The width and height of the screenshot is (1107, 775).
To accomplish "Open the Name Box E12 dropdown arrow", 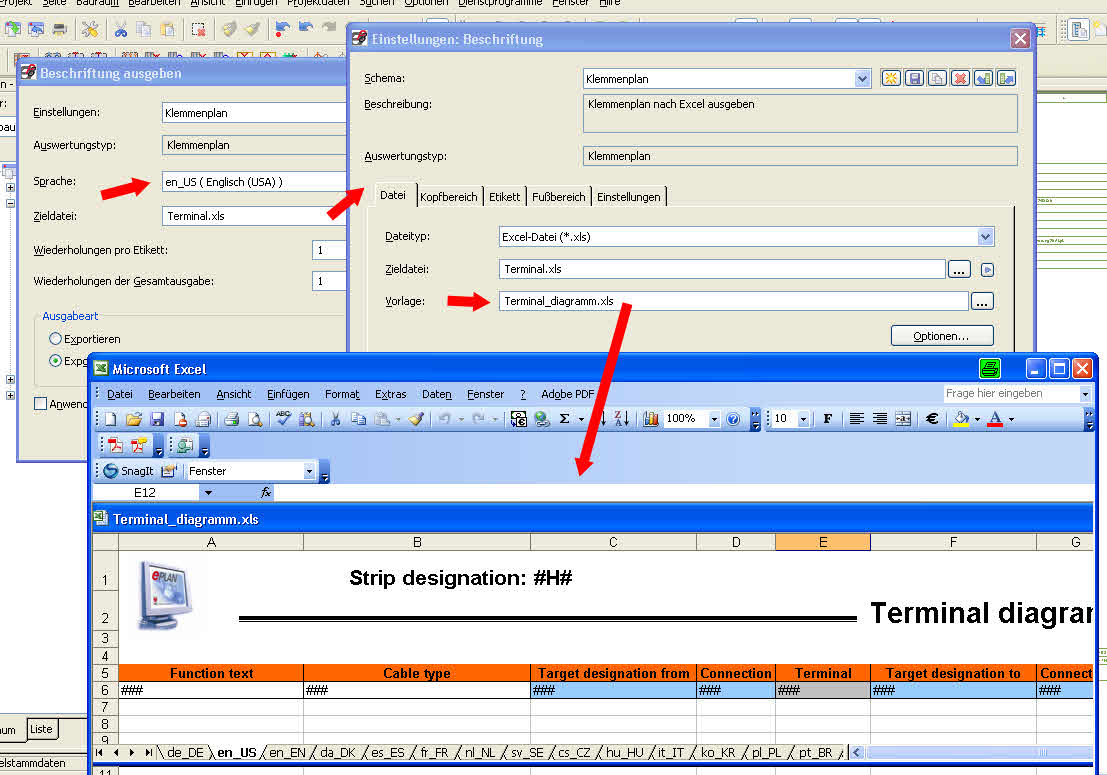I will point(208,493).
